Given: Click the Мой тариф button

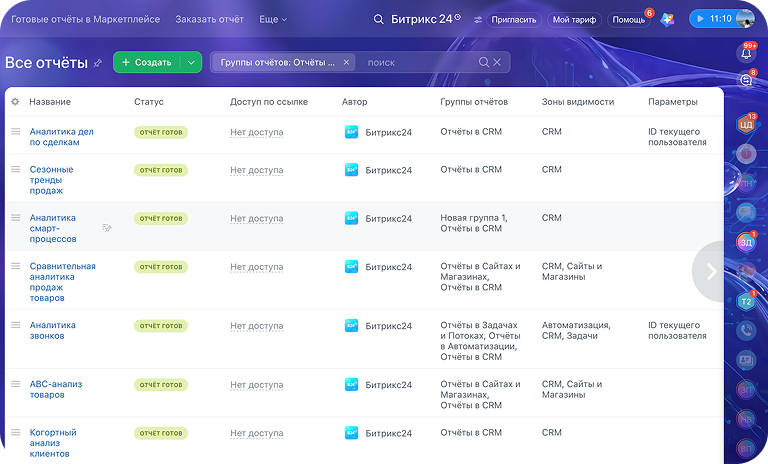Looking at the screenshot, I should [x=575, y=20].
